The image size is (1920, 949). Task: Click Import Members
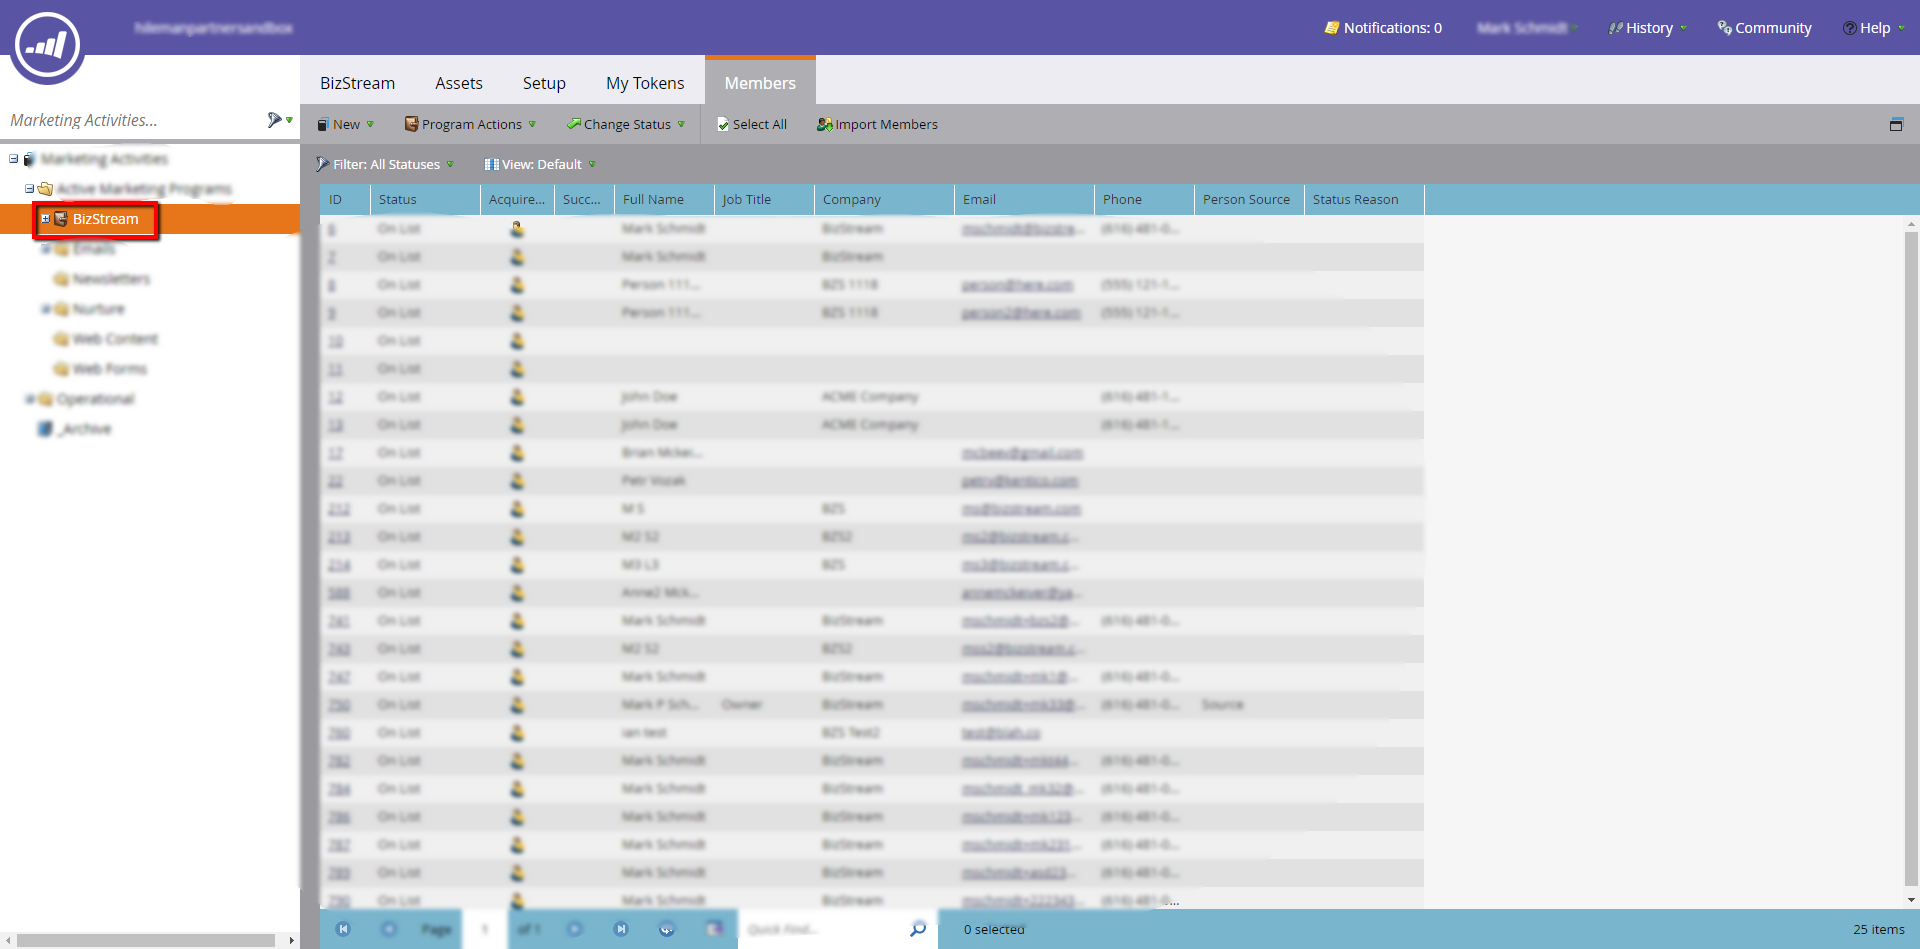click(877, 124)
